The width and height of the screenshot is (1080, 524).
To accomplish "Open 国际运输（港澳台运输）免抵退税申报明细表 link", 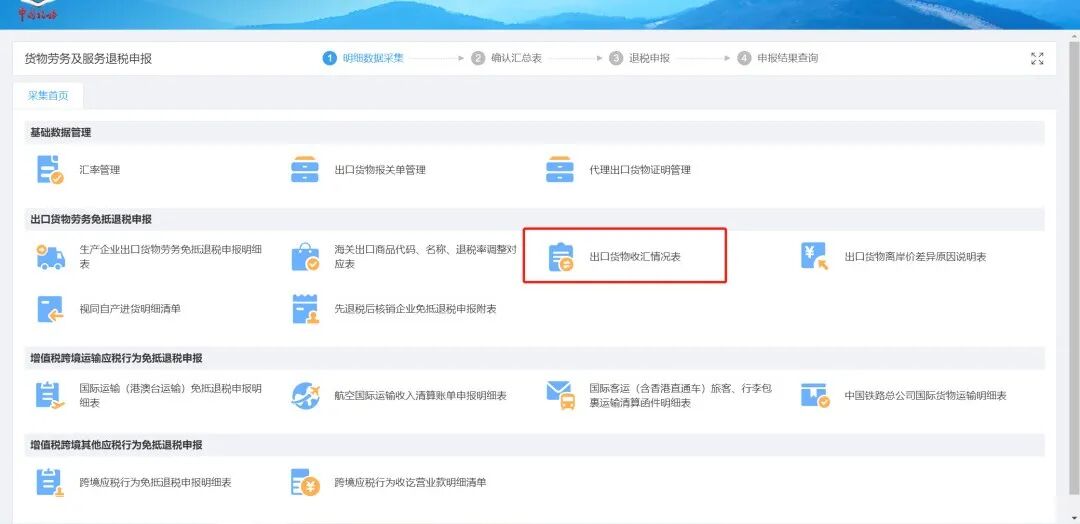I will (x=171, y=395).
